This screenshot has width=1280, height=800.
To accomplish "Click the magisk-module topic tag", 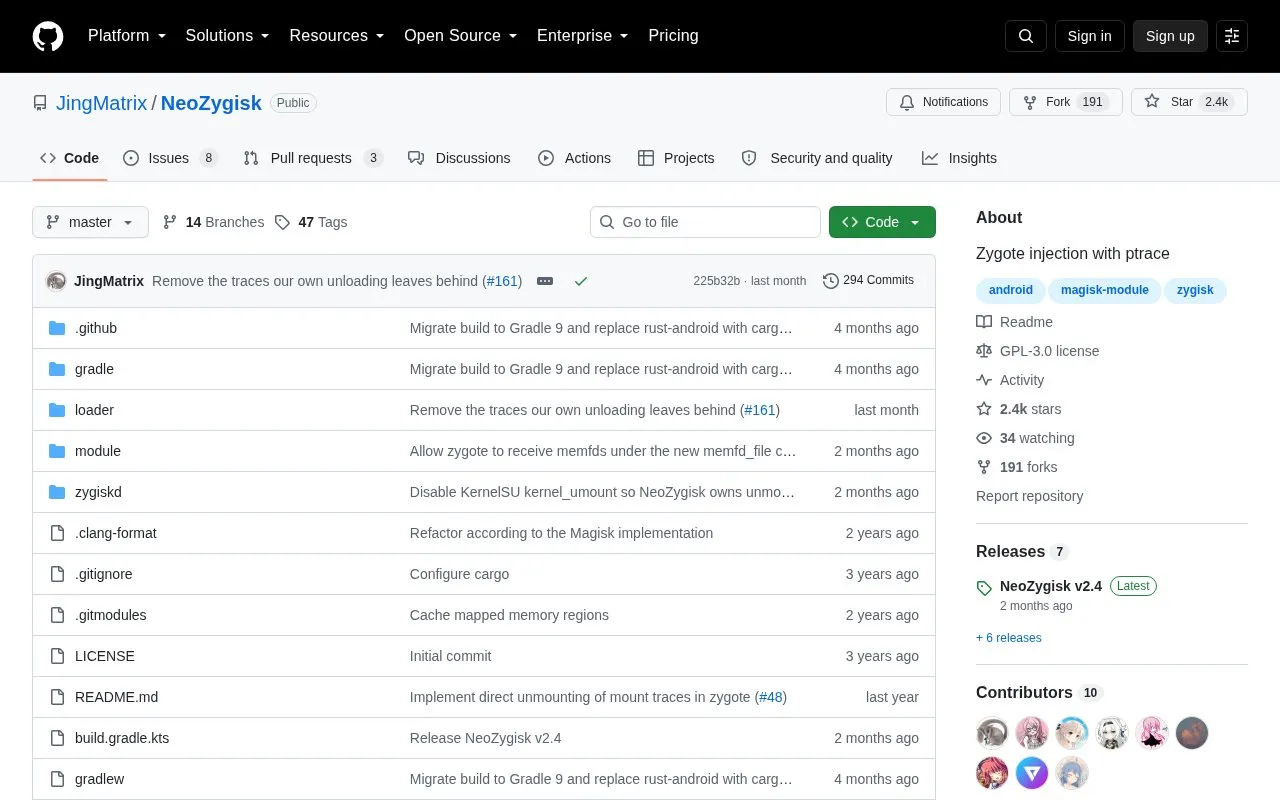I will coord(1105,290).
